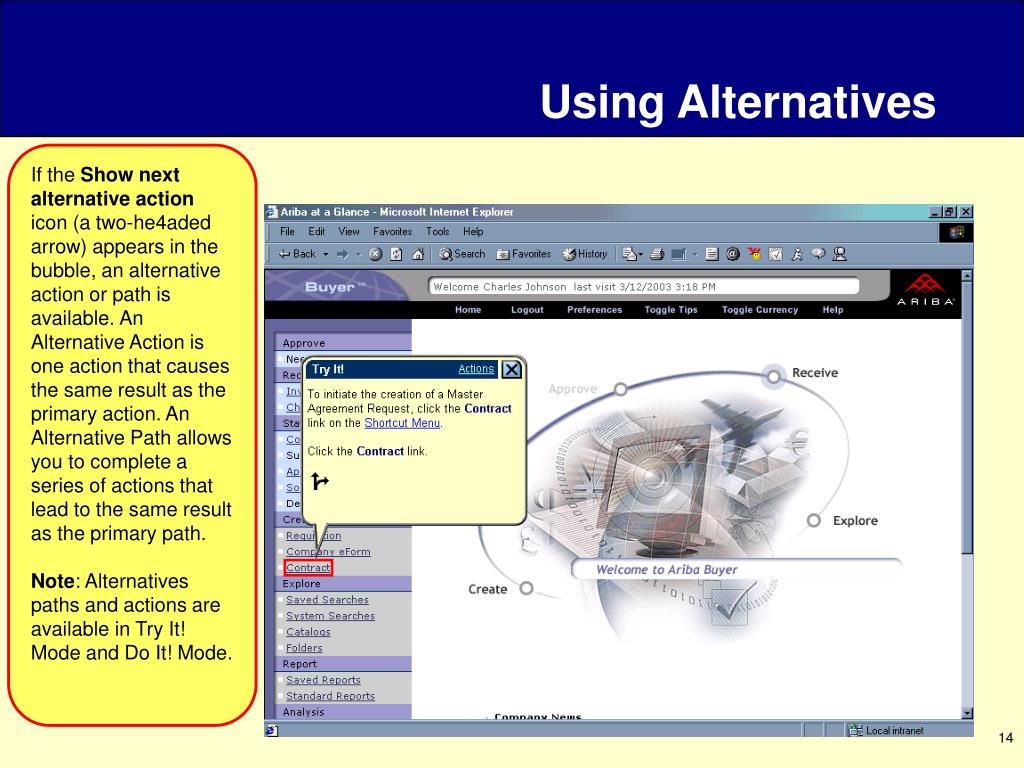1024x768 pixels.
Task: Click the Shortcut Menu link in bubble
Action: click(x=402, y=423)
